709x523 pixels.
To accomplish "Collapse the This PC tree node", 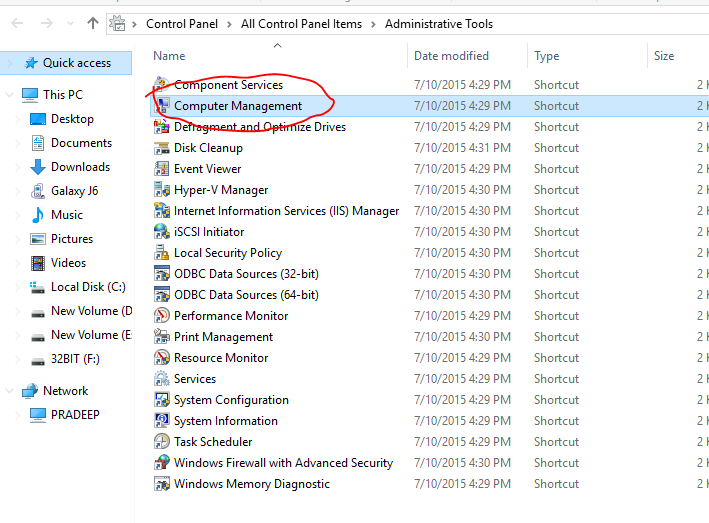I will (x=9, y=94).
